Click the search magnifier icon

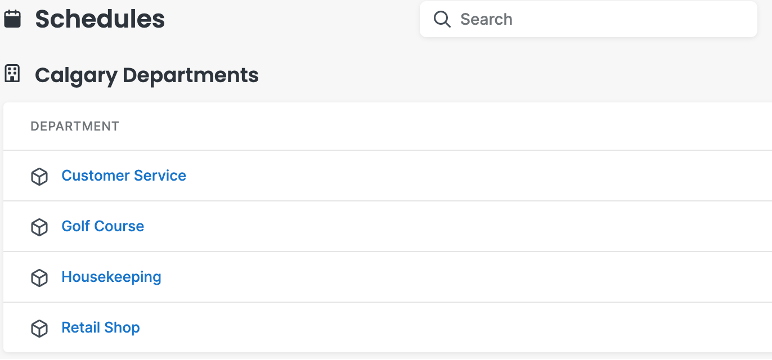pos(442,19)
